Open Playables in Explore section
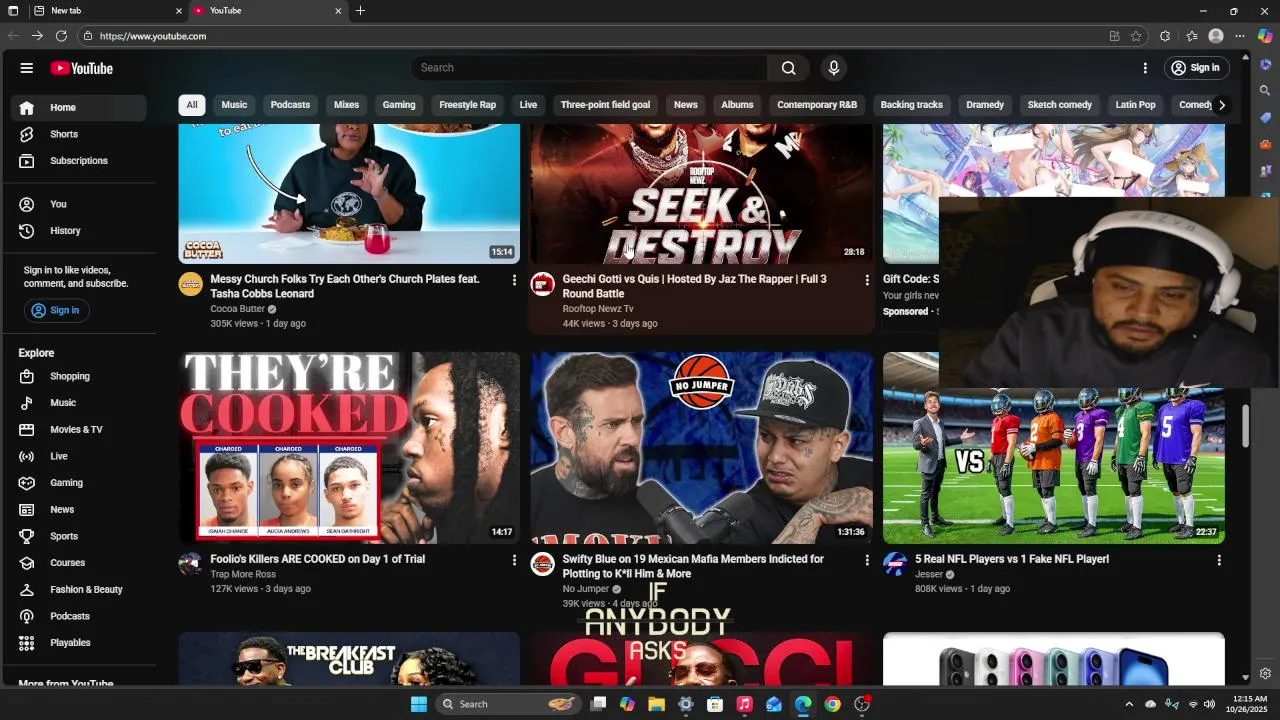 tap(79, 643)
